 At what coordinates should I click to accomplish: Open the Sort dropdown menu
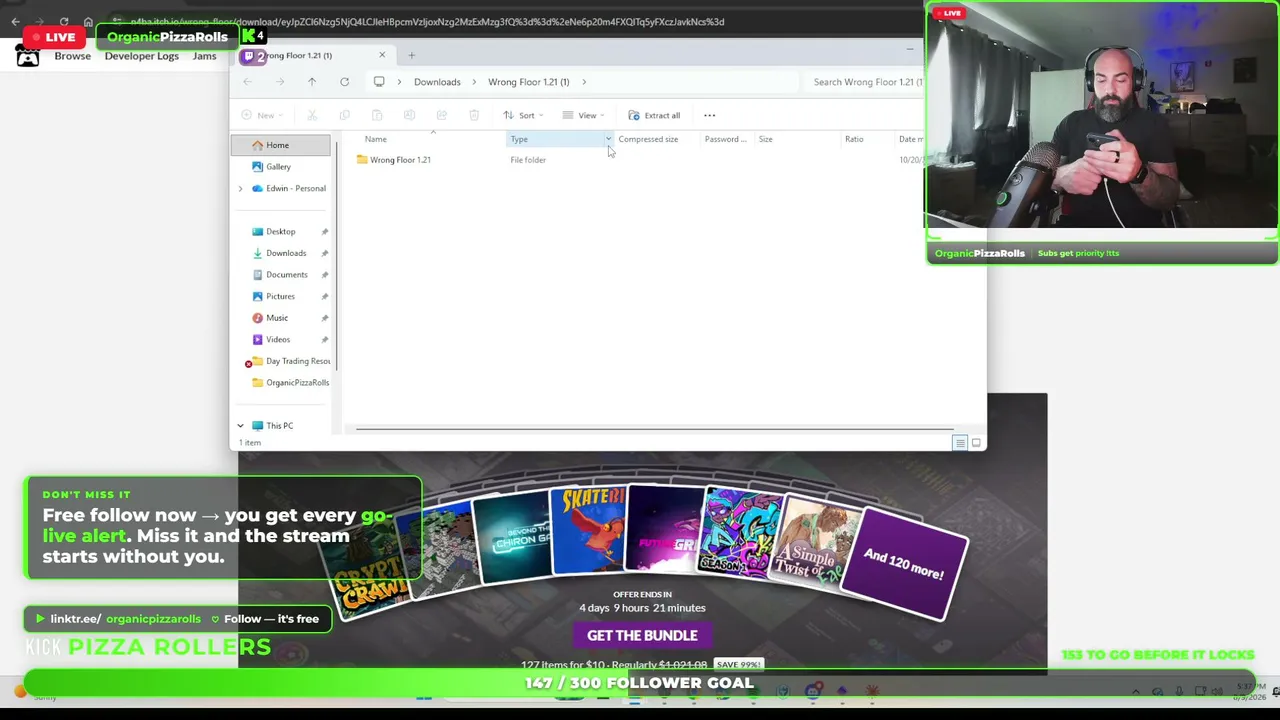(x=523, y=115)
